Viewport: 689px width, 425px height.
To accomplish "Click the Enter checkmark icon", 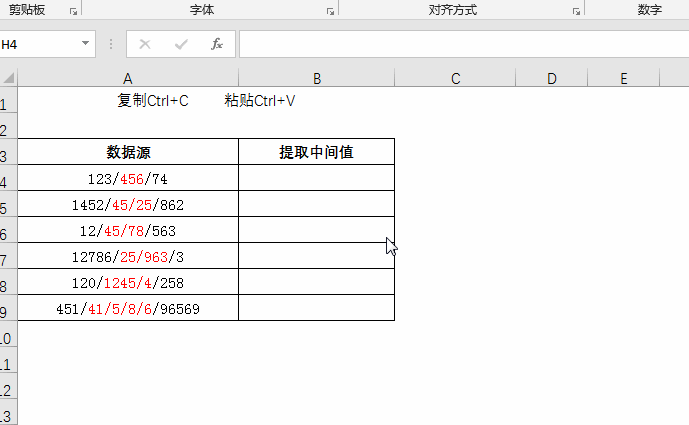I will click(x=181, y=44).
